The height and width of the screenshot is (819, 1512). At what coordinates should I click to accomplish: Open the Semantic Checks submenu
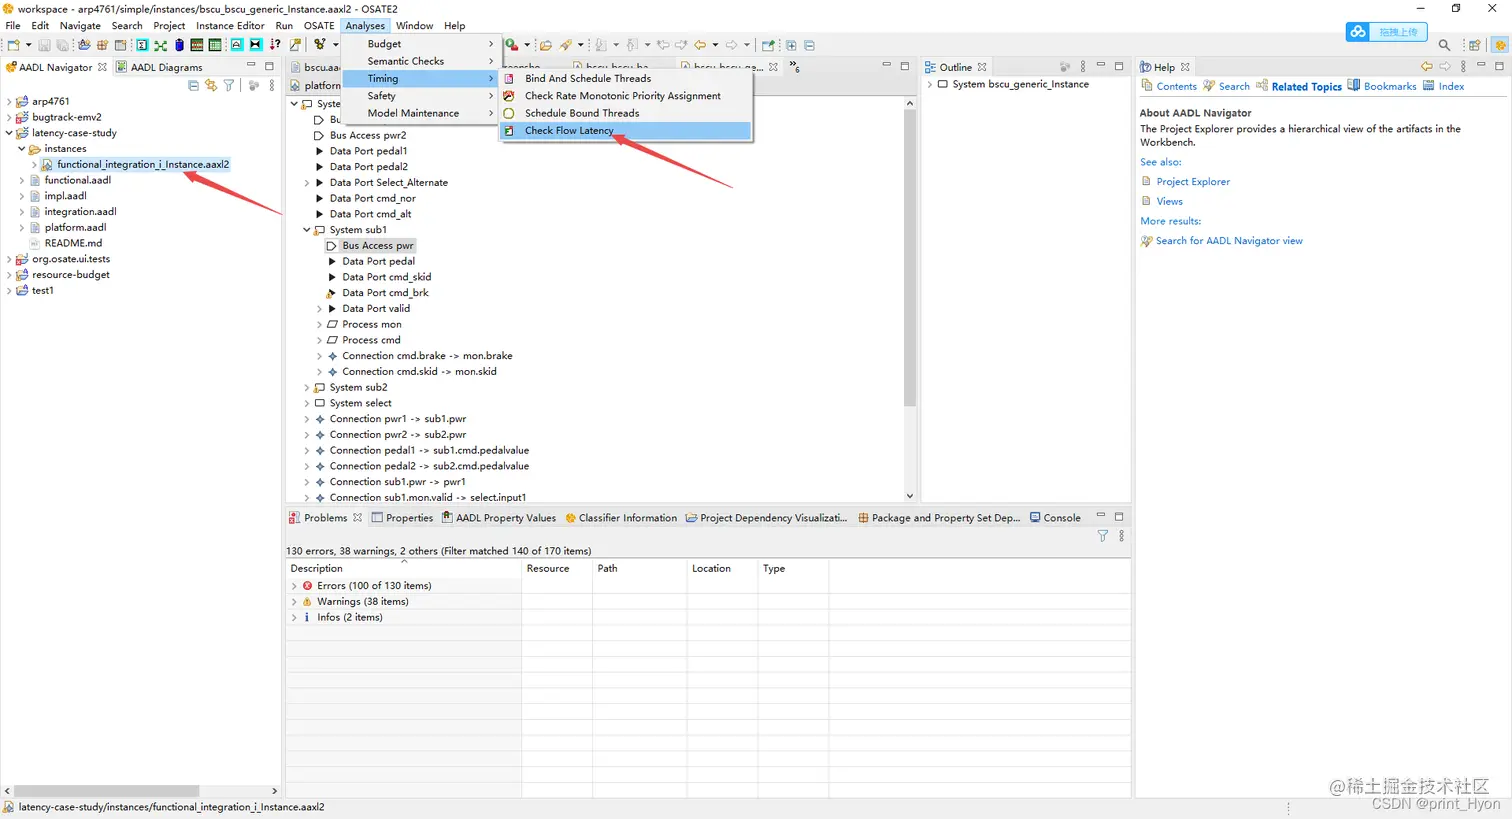click(x=420, y=61)
